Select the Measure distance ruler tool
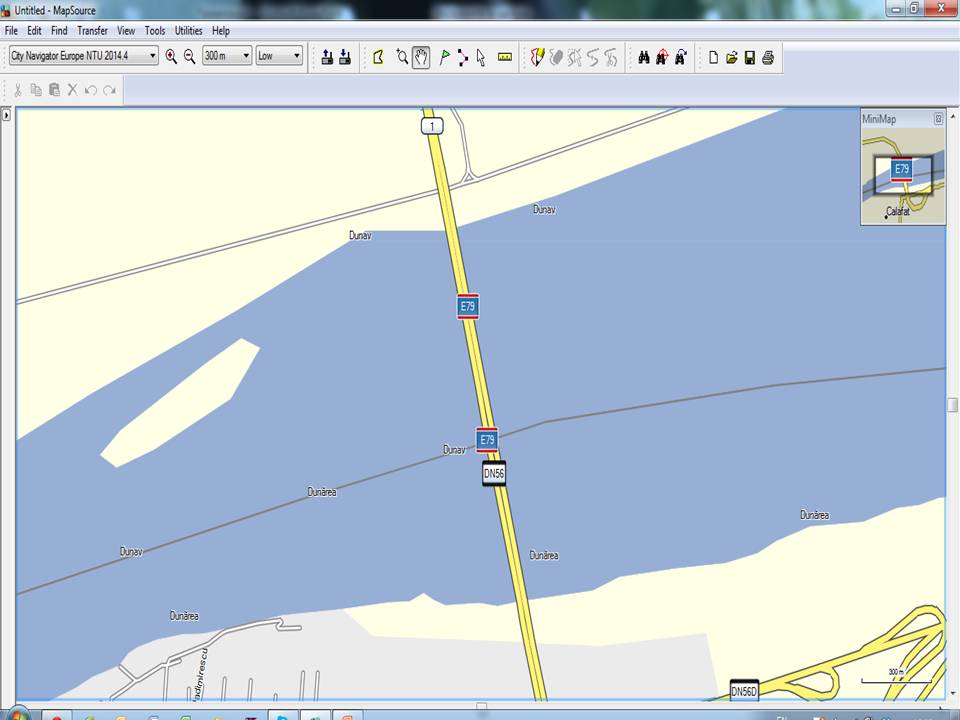The height and width of the screenshot is (720, 960). [504, 57]
